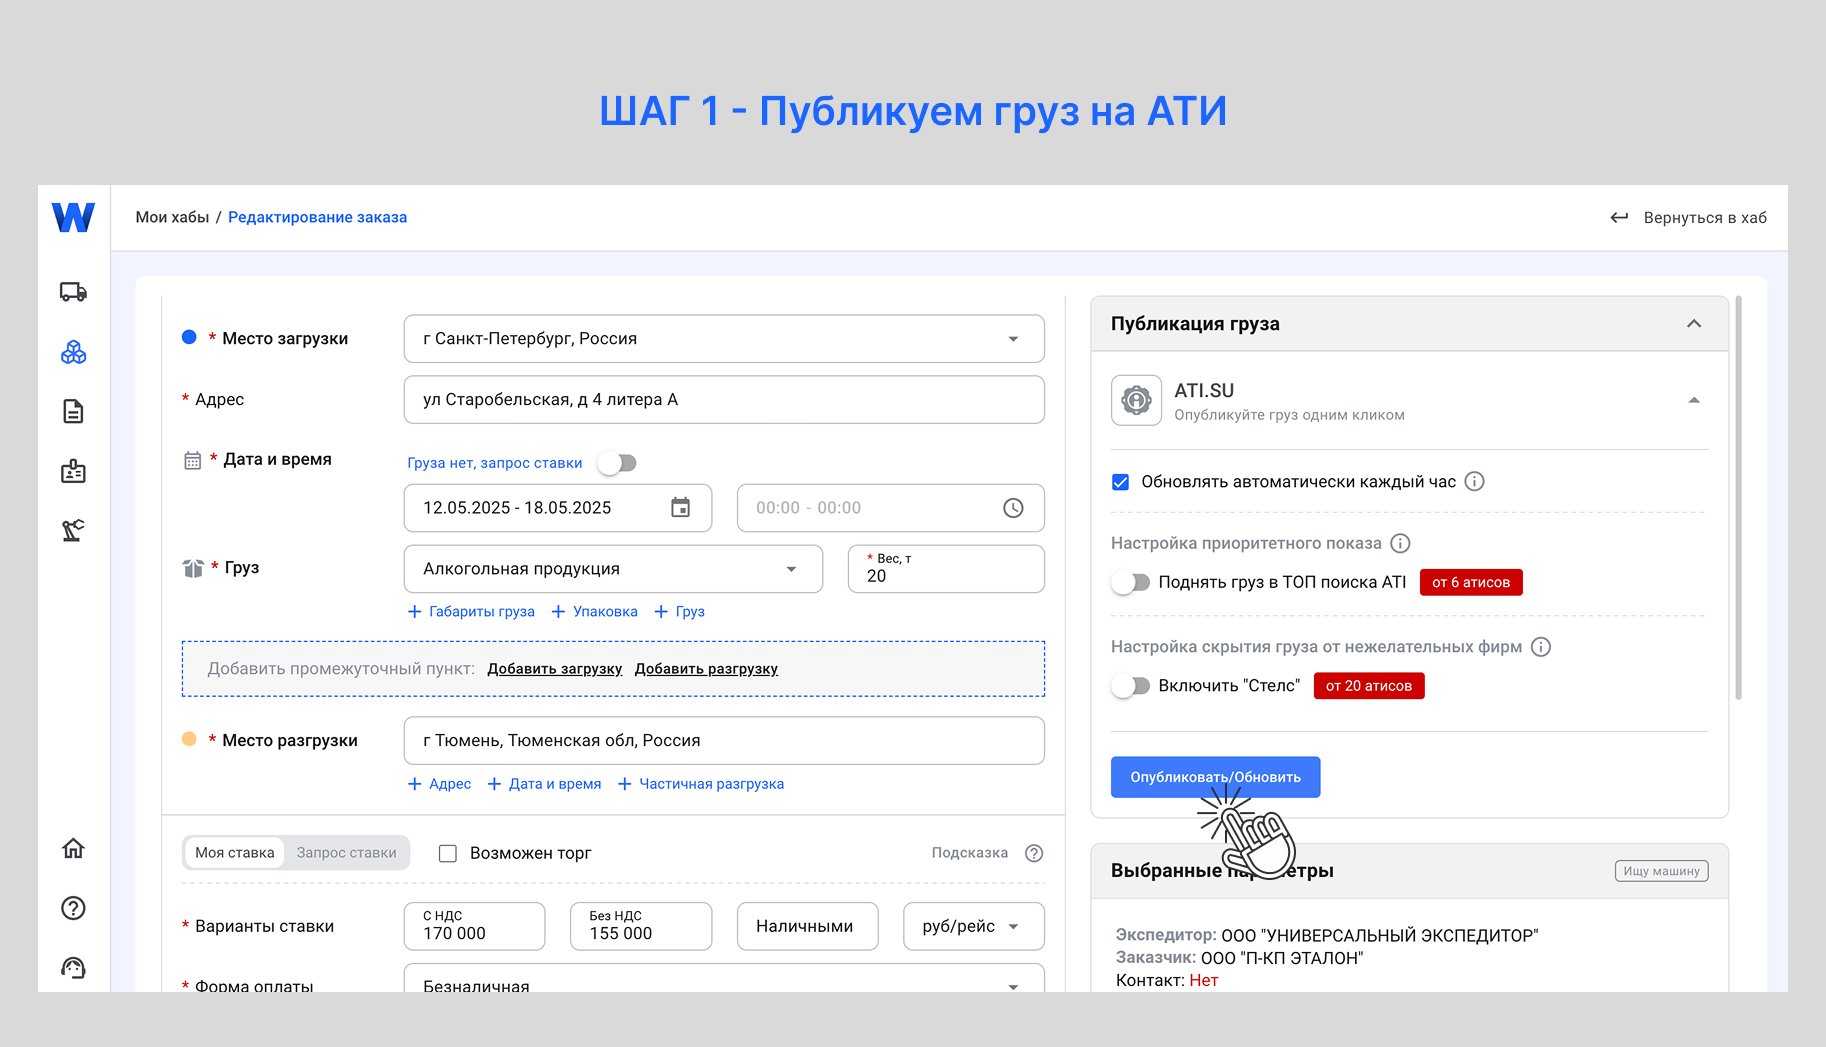Click Добавить разгрузку link

(x=706, y=669)
